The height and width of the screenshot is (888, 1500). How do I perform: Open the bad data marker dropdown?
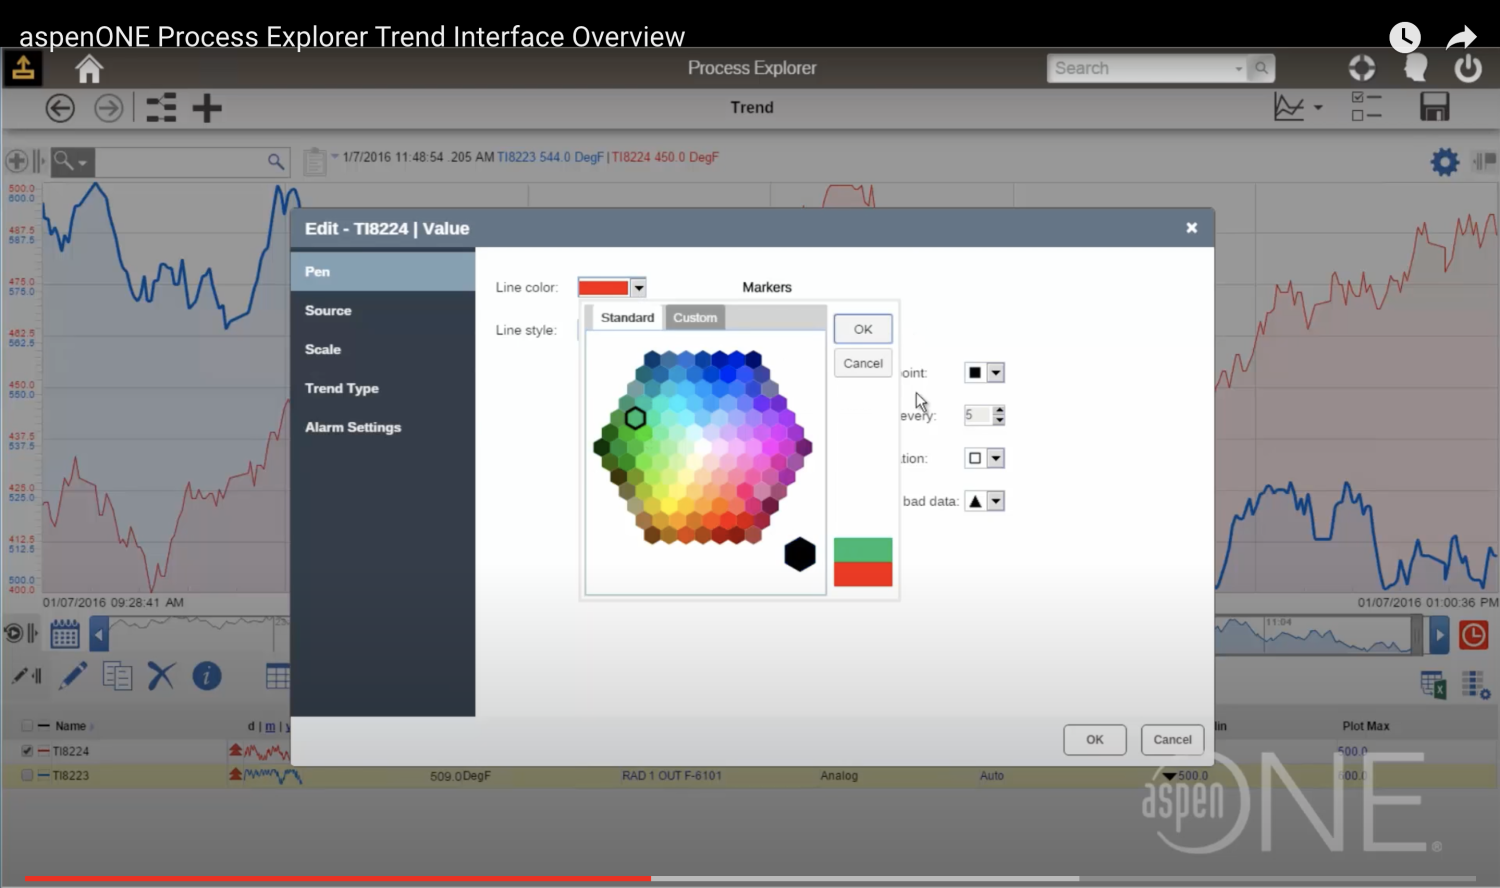pyautogui.click(x=995, y=501)
